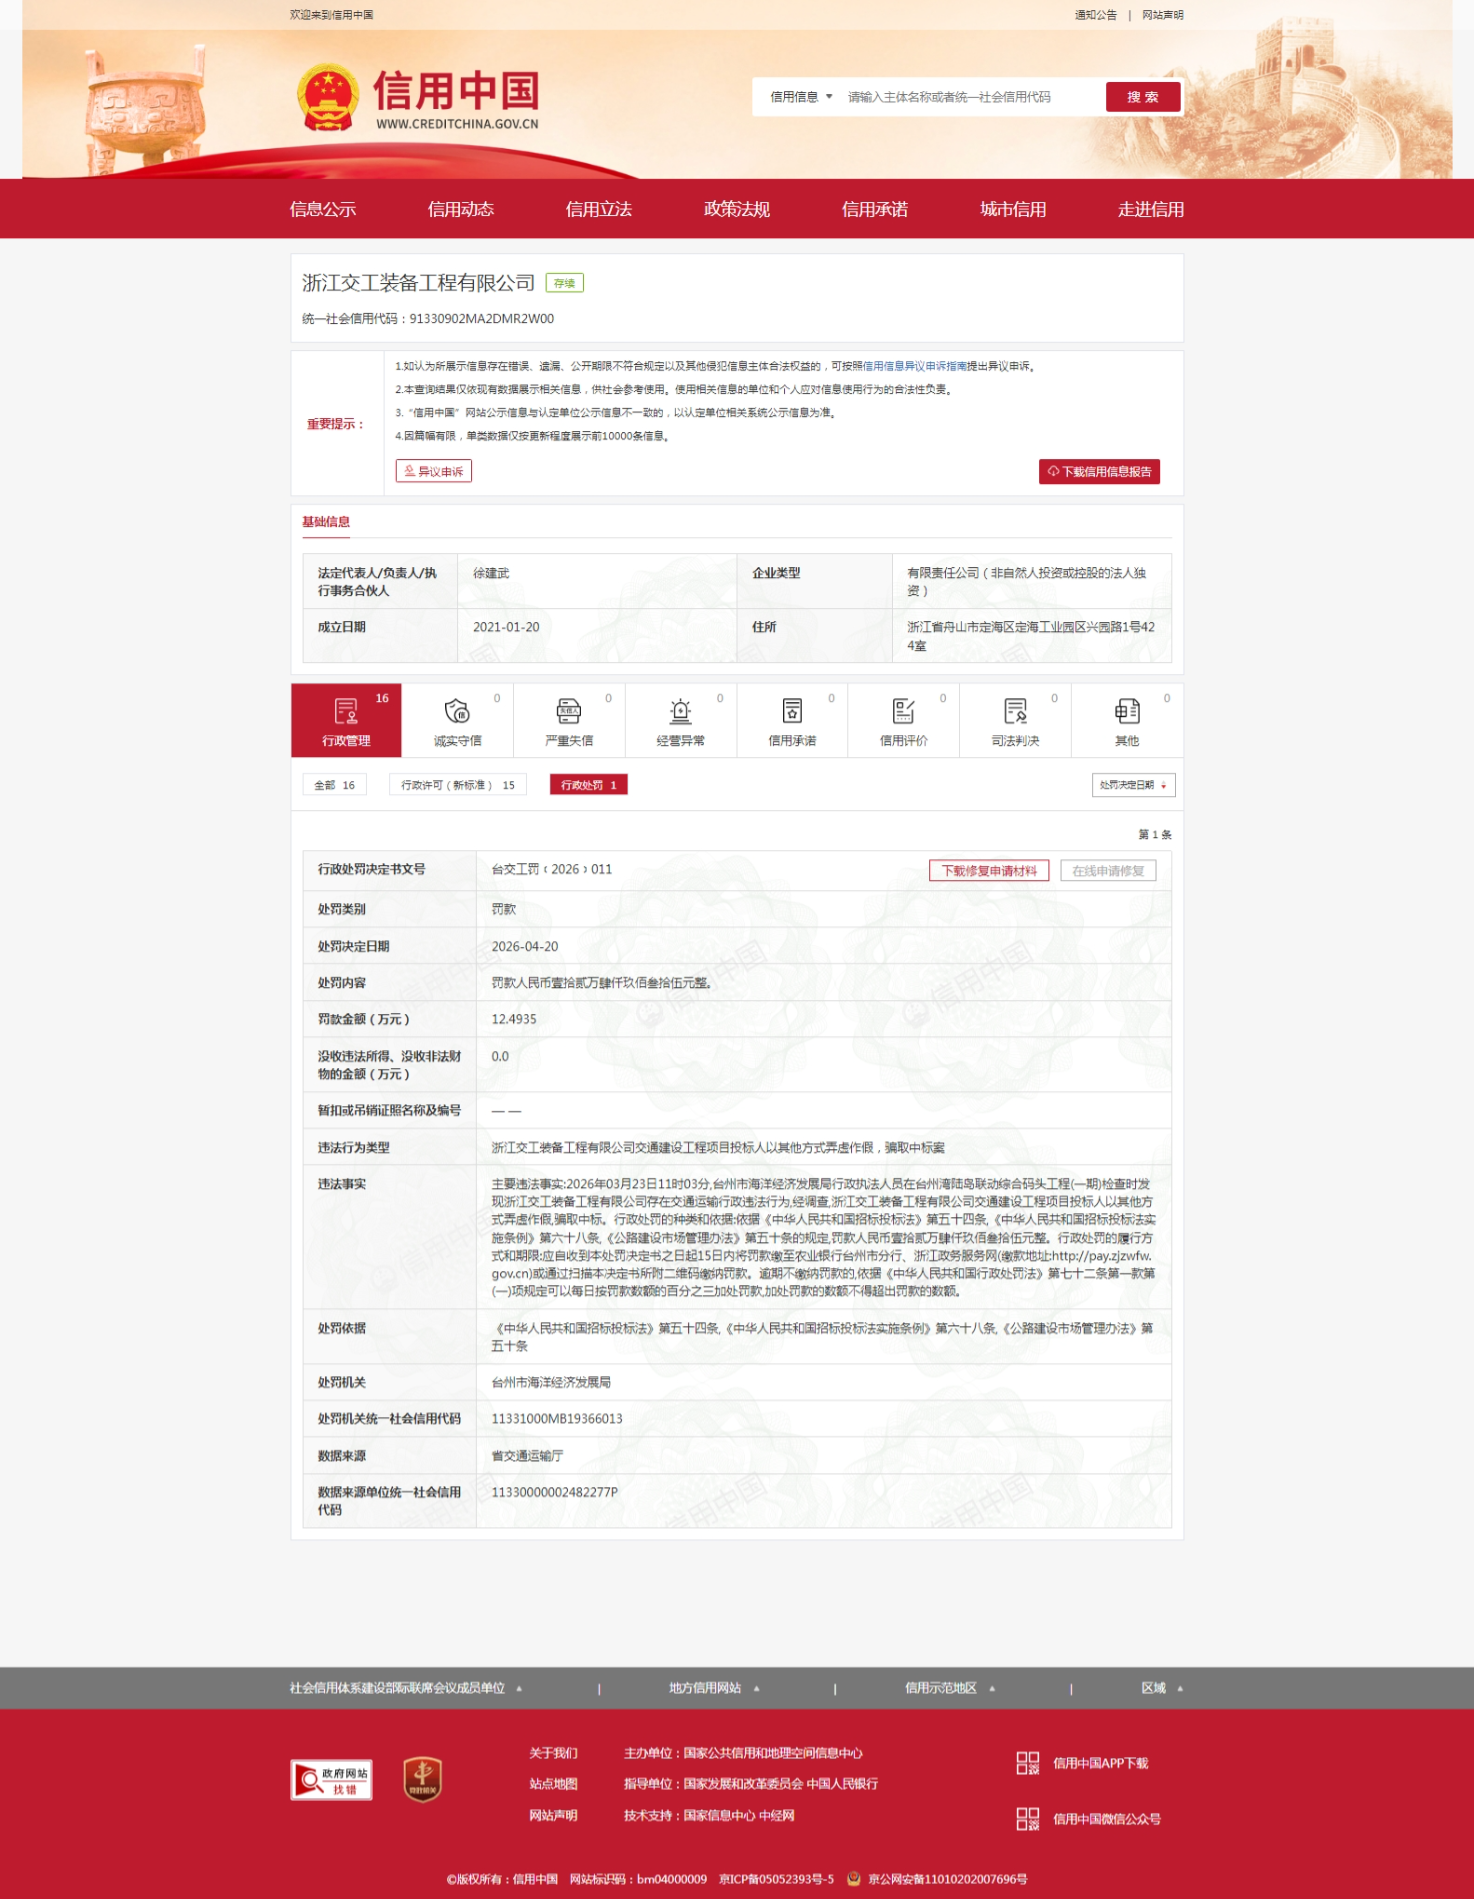Open the 处罚决定日期 sort dropdown
Viewport: 1474px width, 1899px height.
(x=1133, y=785)
